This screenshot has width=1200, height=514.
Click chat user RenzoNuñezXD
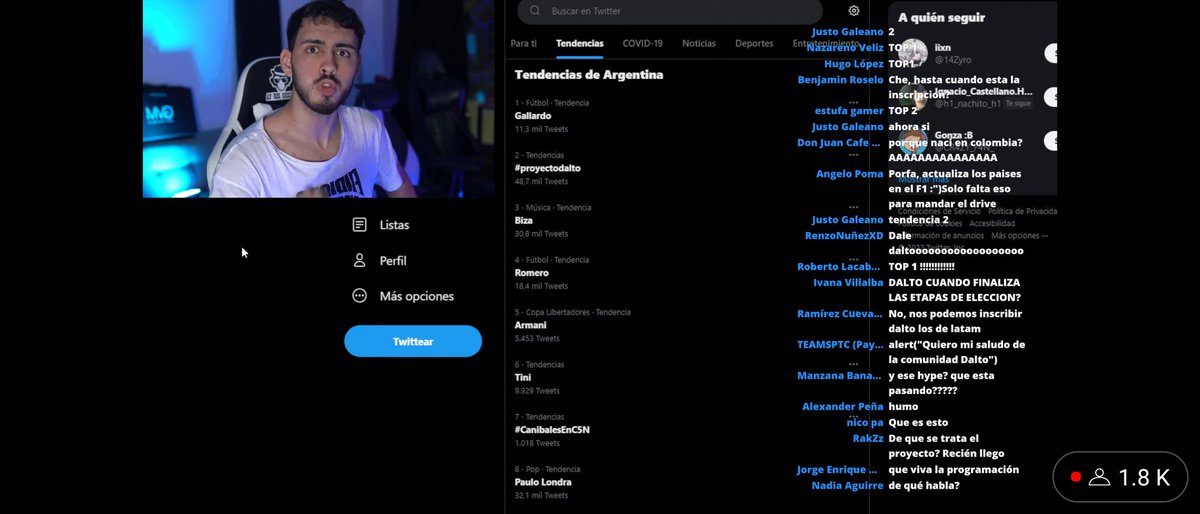point(844,236)
